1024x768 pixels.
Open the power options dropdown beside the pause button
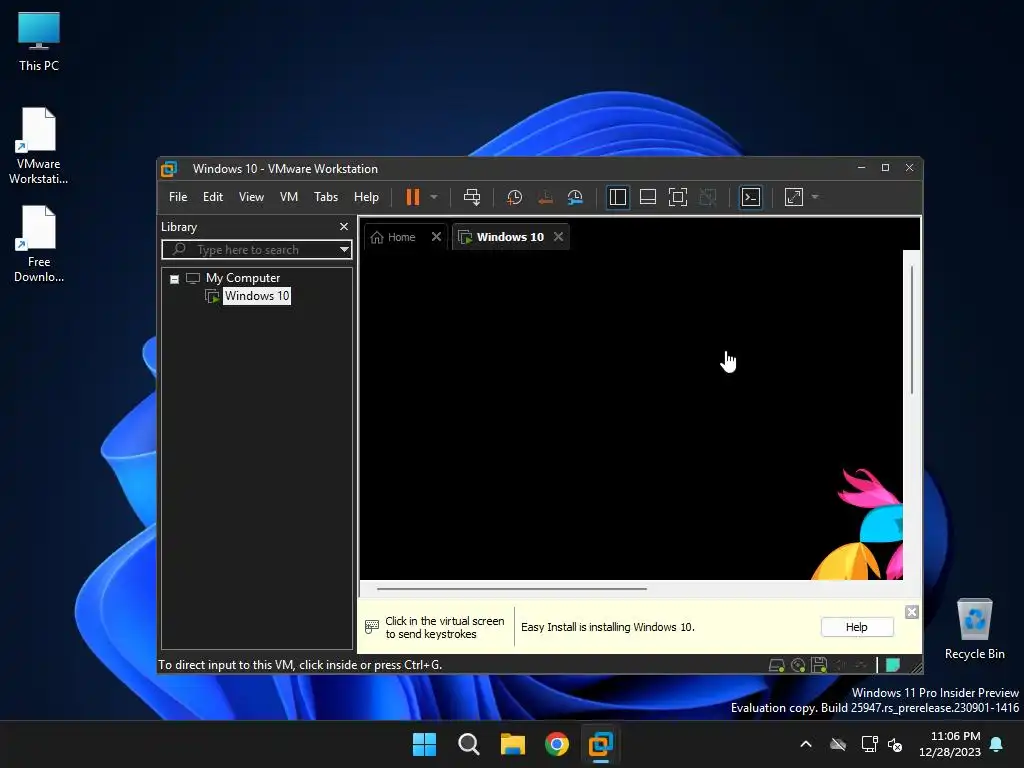point(434,197)
